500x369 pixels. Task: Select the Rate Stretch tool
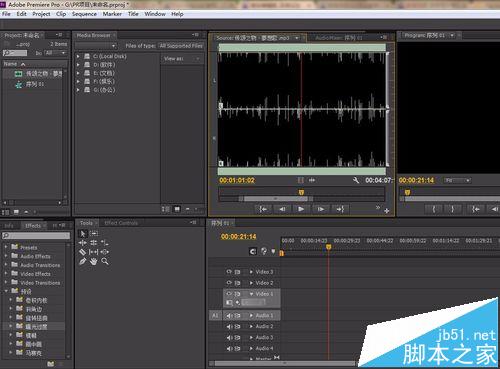105,243
